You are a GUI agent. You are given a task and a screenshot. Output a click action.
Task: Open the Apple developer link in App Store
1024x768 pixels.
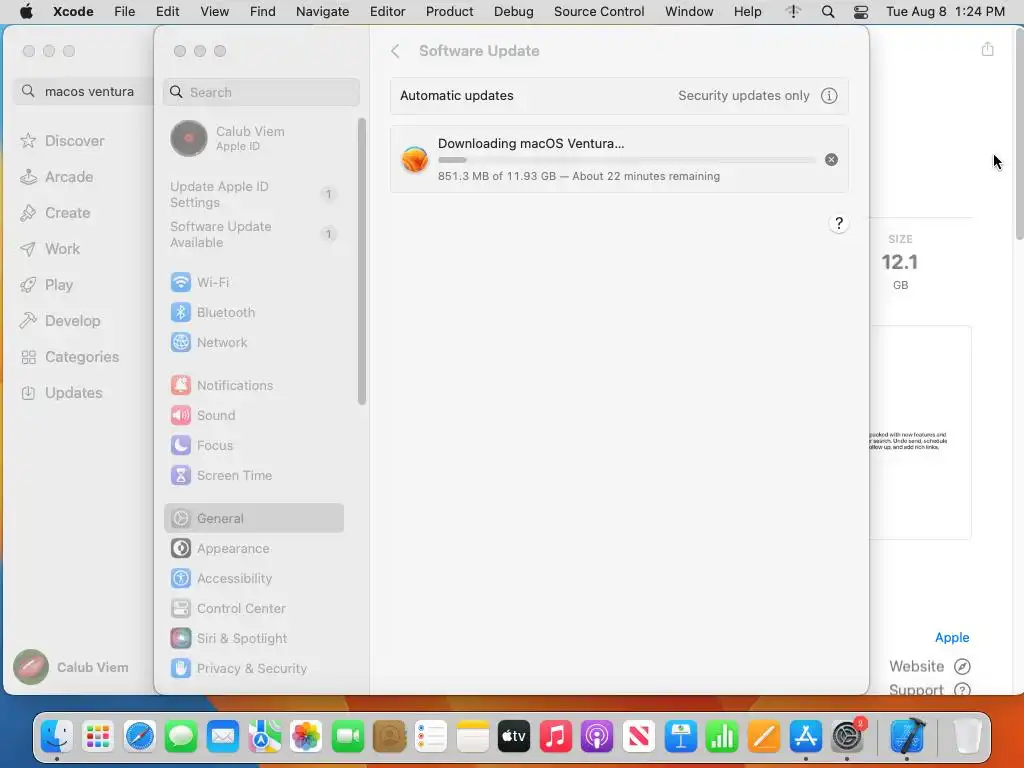click(x=952, y=637)
